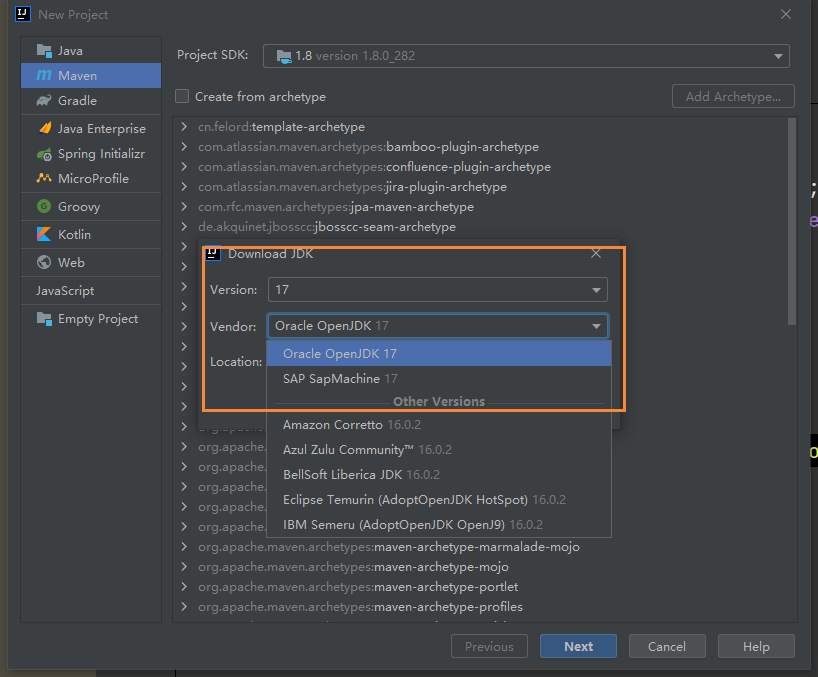Screen dimensions: 818x677
Task: Pick Azul Zulu Community 16.0.2
Action: tap(367, 450)
